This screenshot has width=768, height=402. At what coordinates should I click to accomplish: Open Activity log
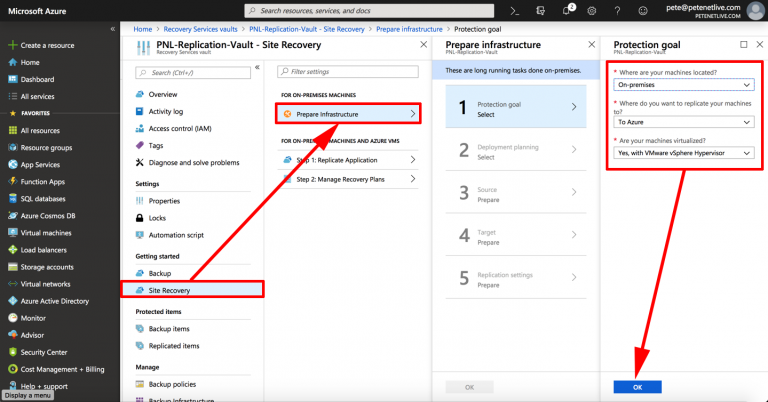(x=166, y=111)
